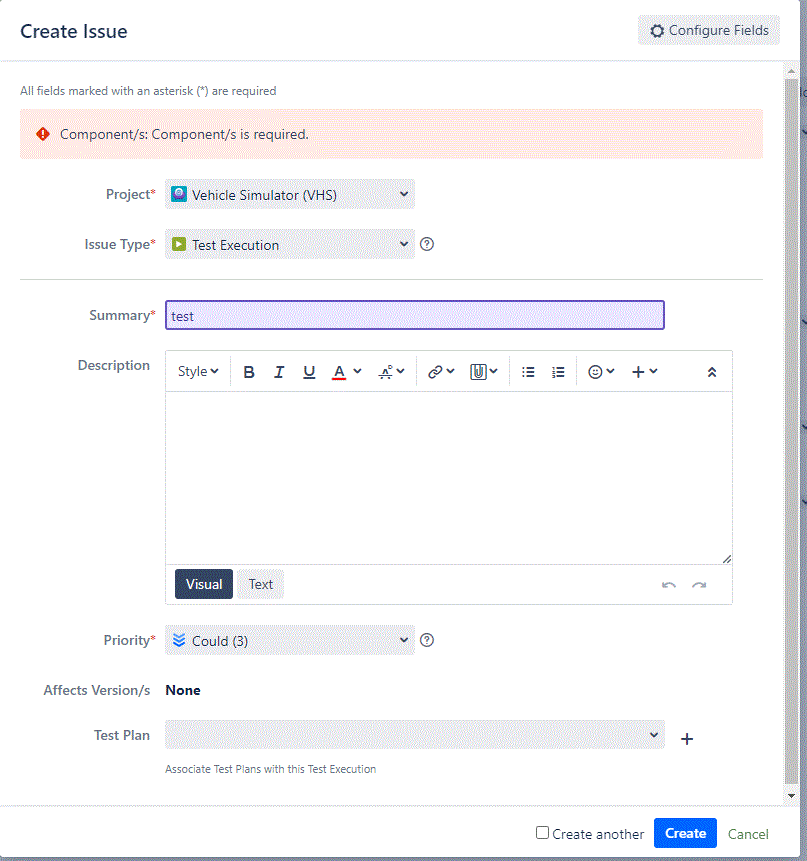Viewport: 807px width, 861px height.
Task: Switch to the Text editing tab
Action: [259, 584]
